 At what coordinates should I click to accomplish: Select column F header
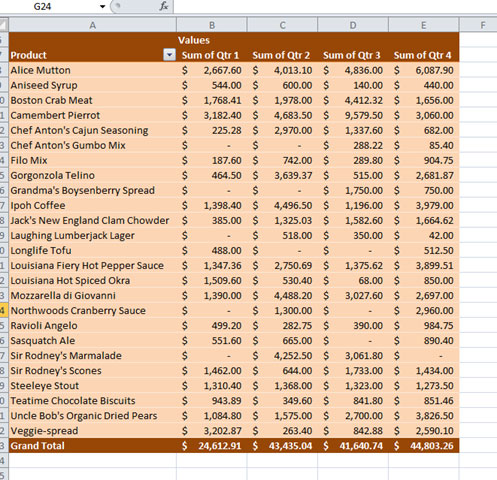point(478,25)
